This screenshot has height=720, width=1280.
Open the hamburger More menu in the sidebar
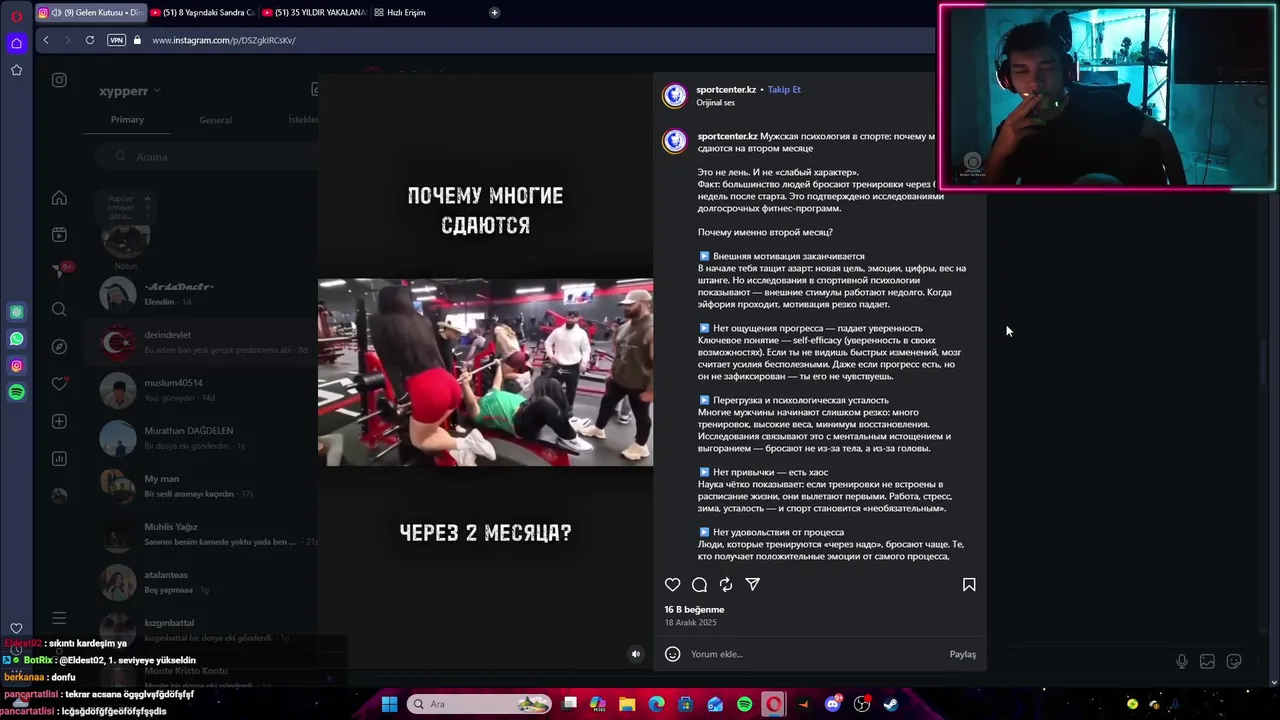[59, 618]
